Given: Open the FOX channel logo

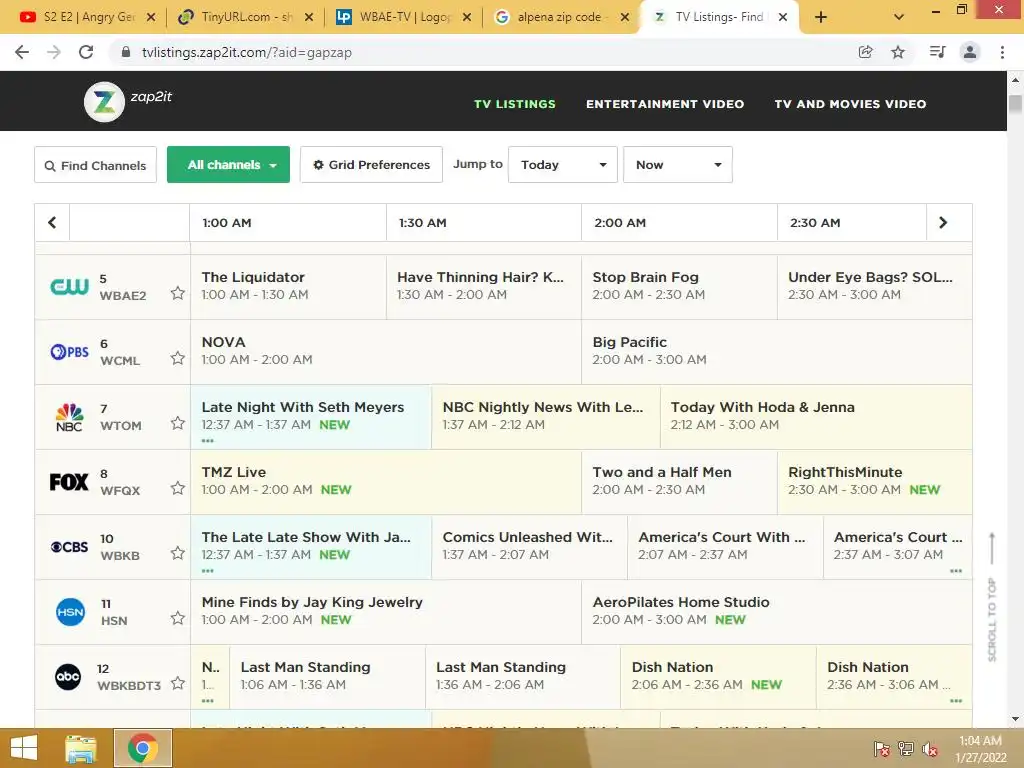Looking at the screenshot, I should pos(69,482).
